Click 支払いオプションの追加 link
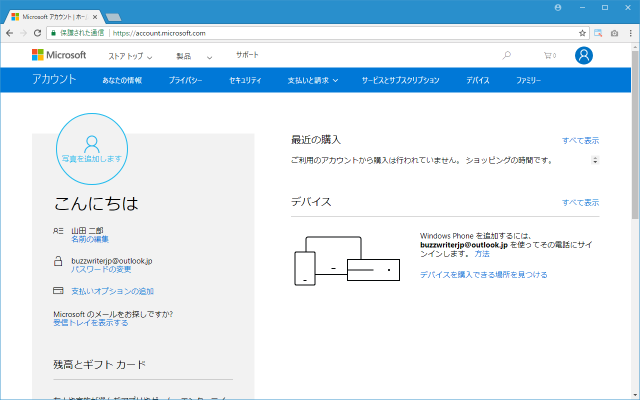The width and height of the screenshot is (640, 400). pos(113,291)
